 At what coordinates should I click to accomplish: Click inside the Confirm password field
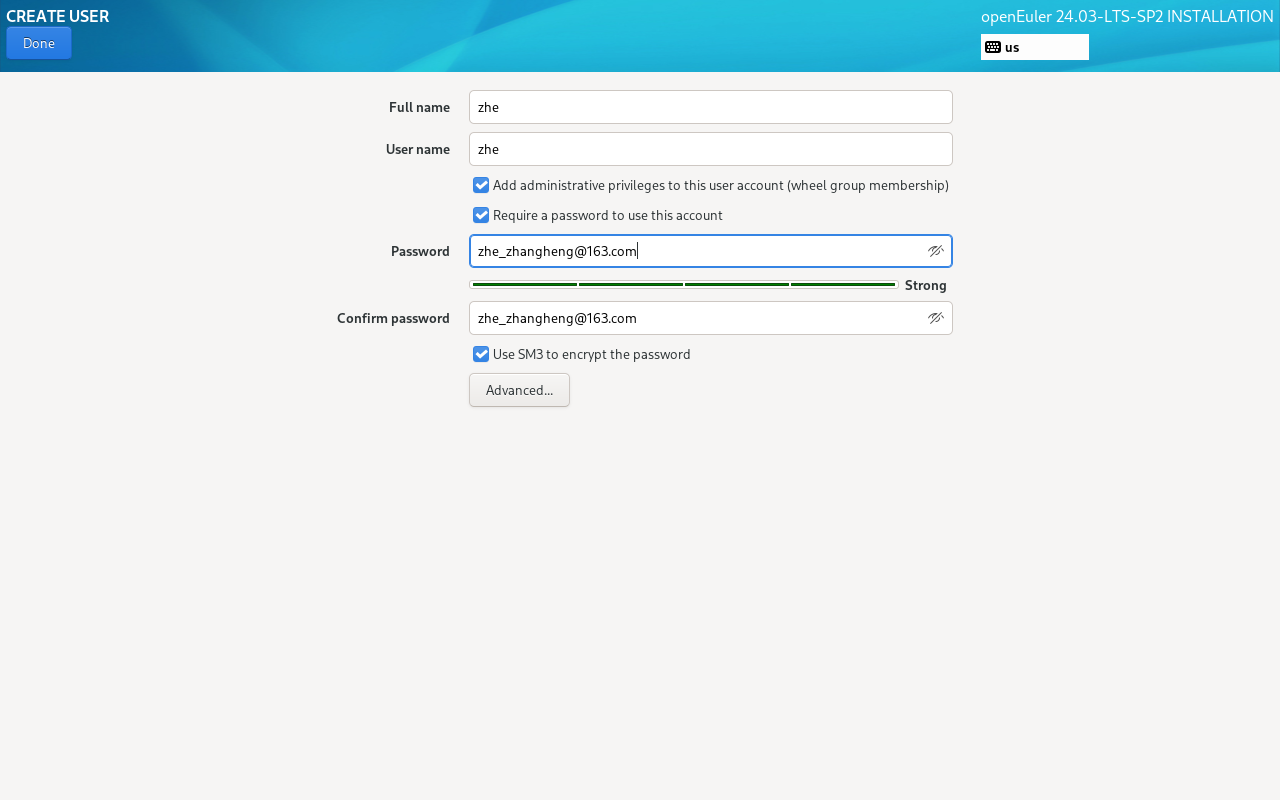point(690,318)
